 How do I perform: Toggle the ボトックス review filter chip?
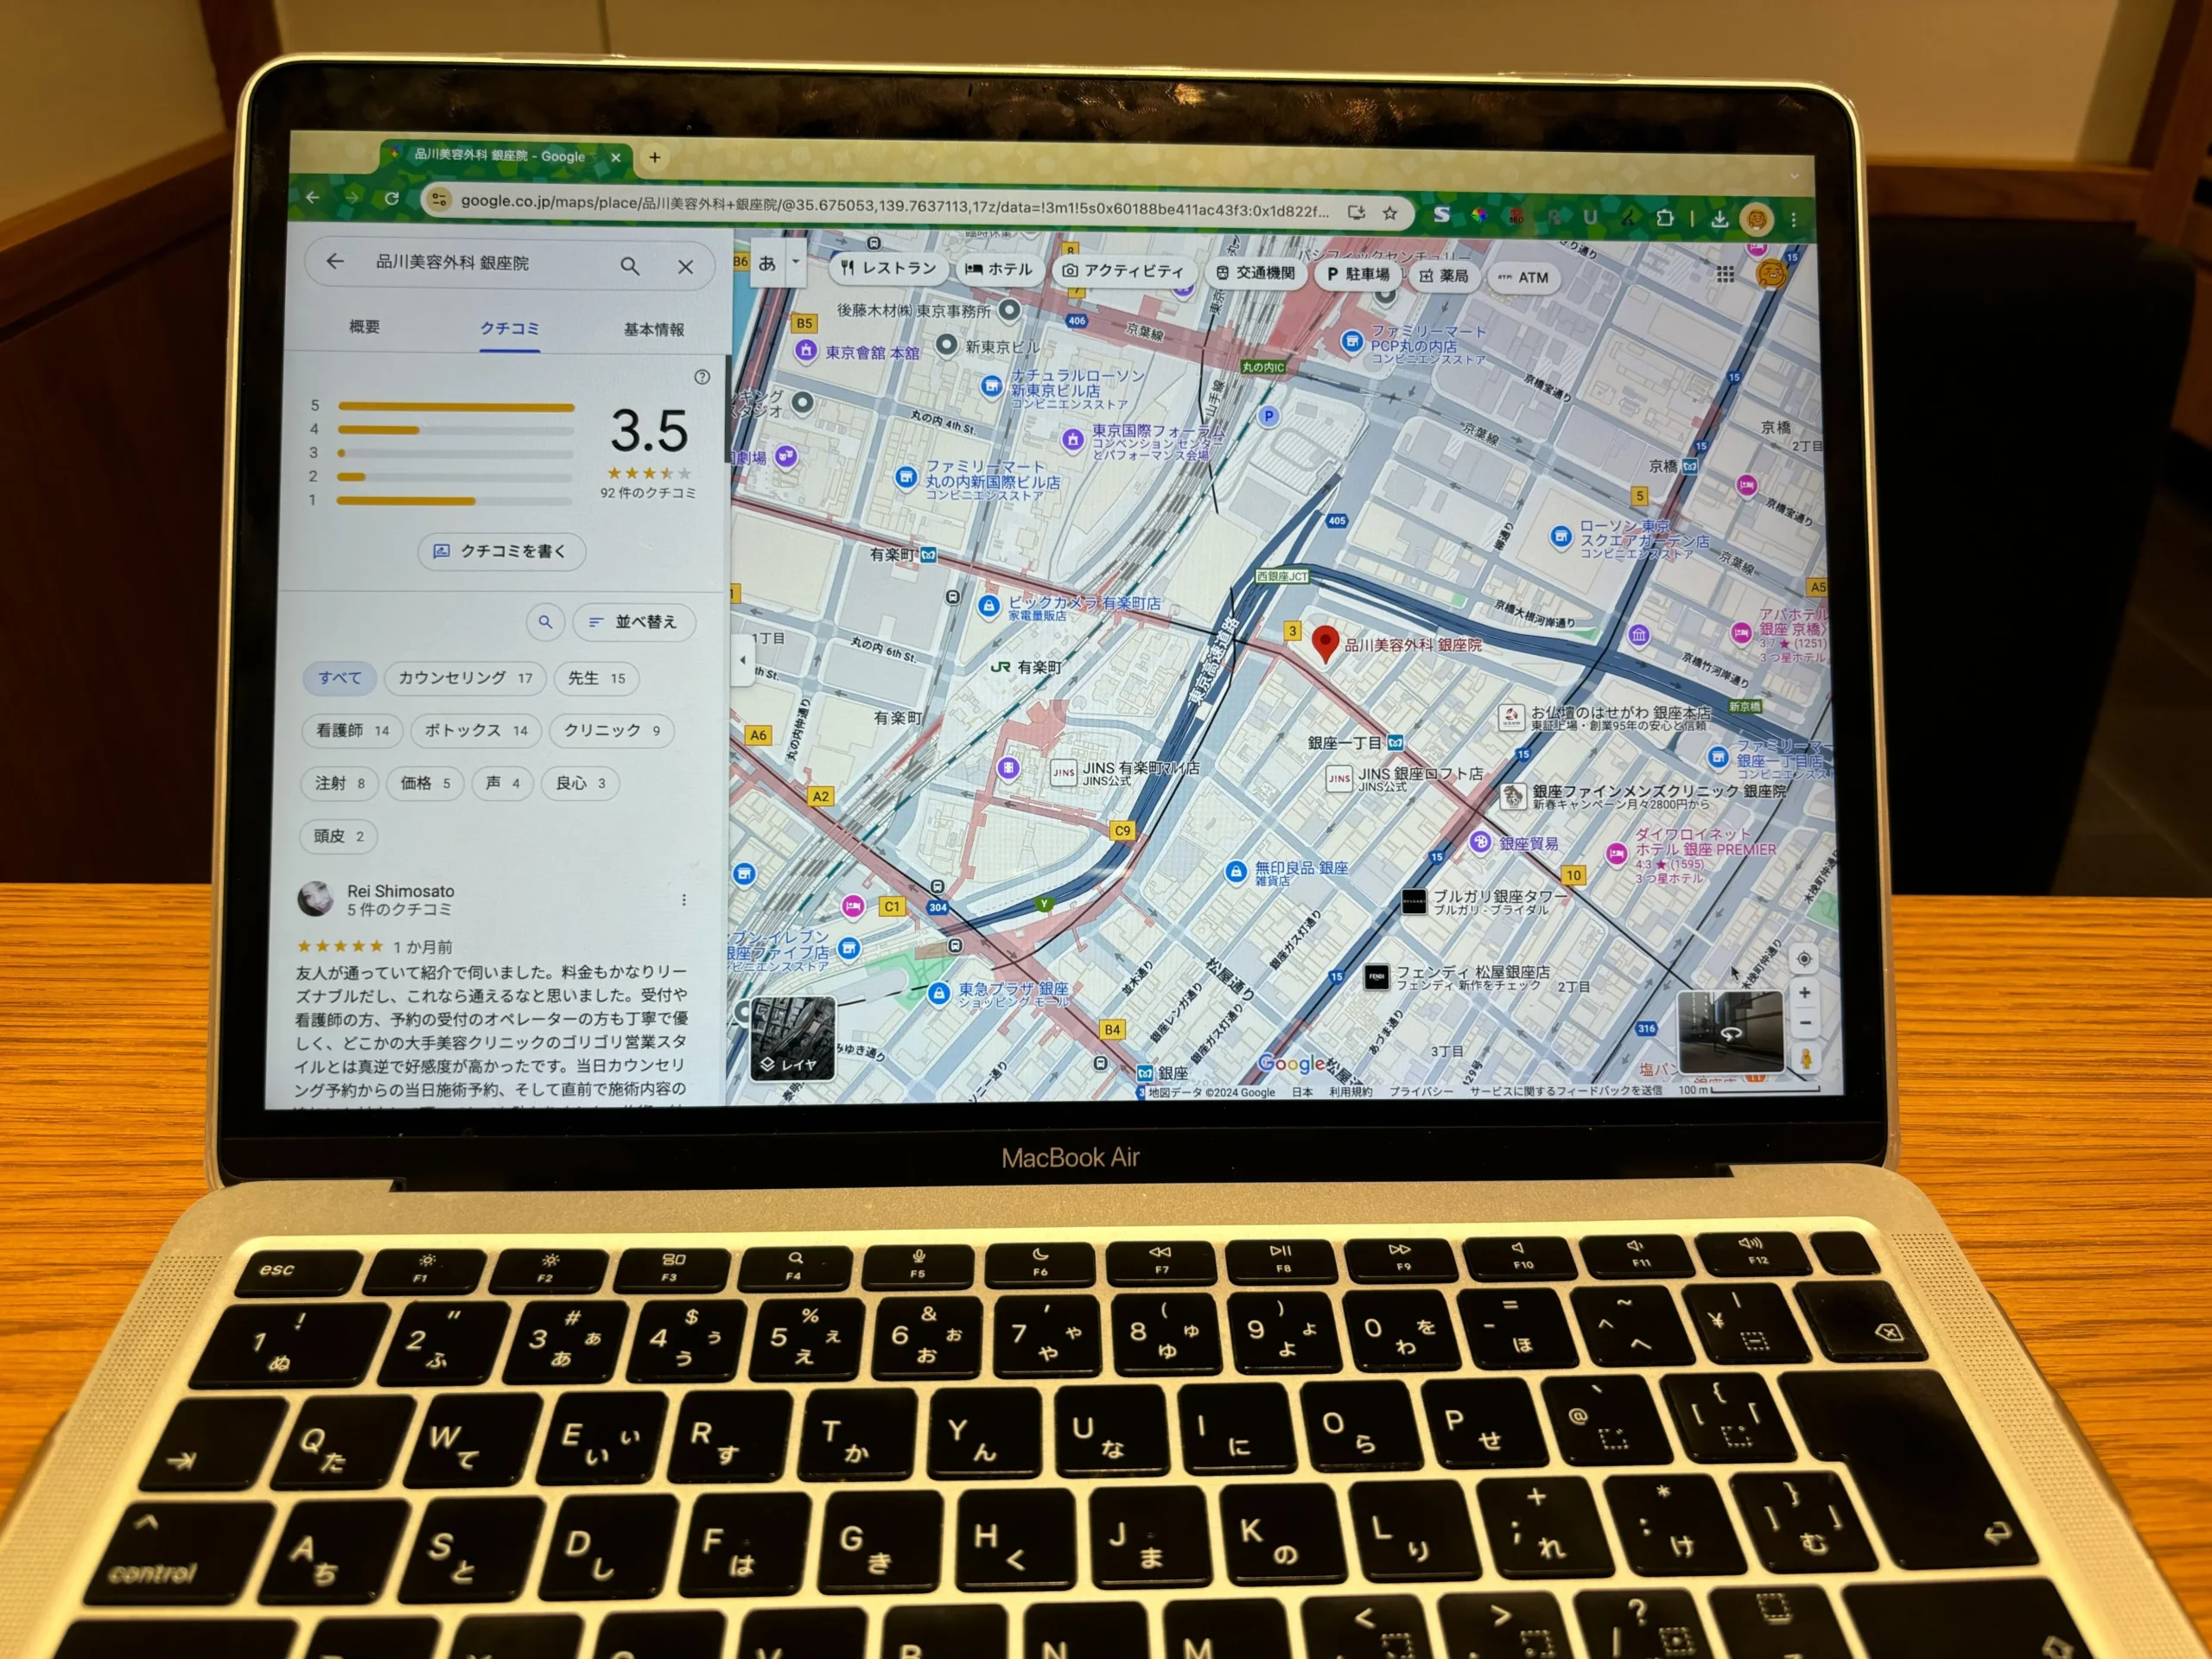coord(475,731)
